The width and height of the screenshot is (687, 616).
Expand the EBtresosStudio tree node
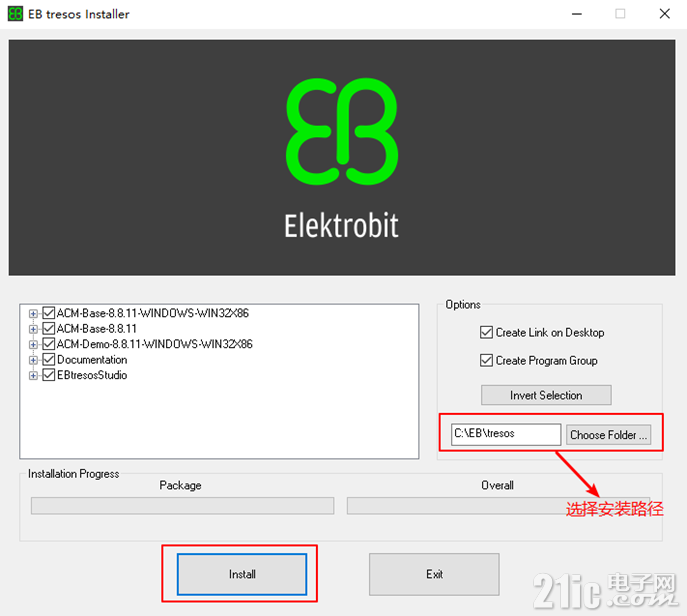pos(33,375)
